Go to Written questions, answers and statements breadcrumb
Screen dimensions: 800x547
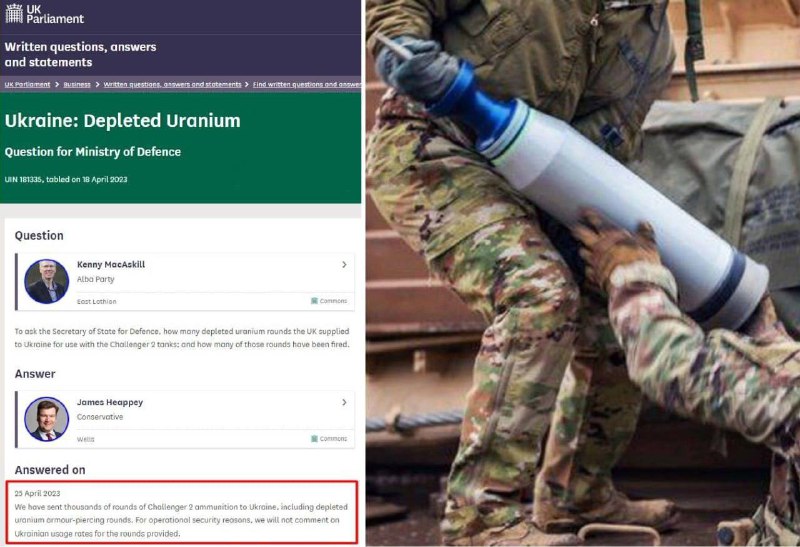(x=172, y=85)
